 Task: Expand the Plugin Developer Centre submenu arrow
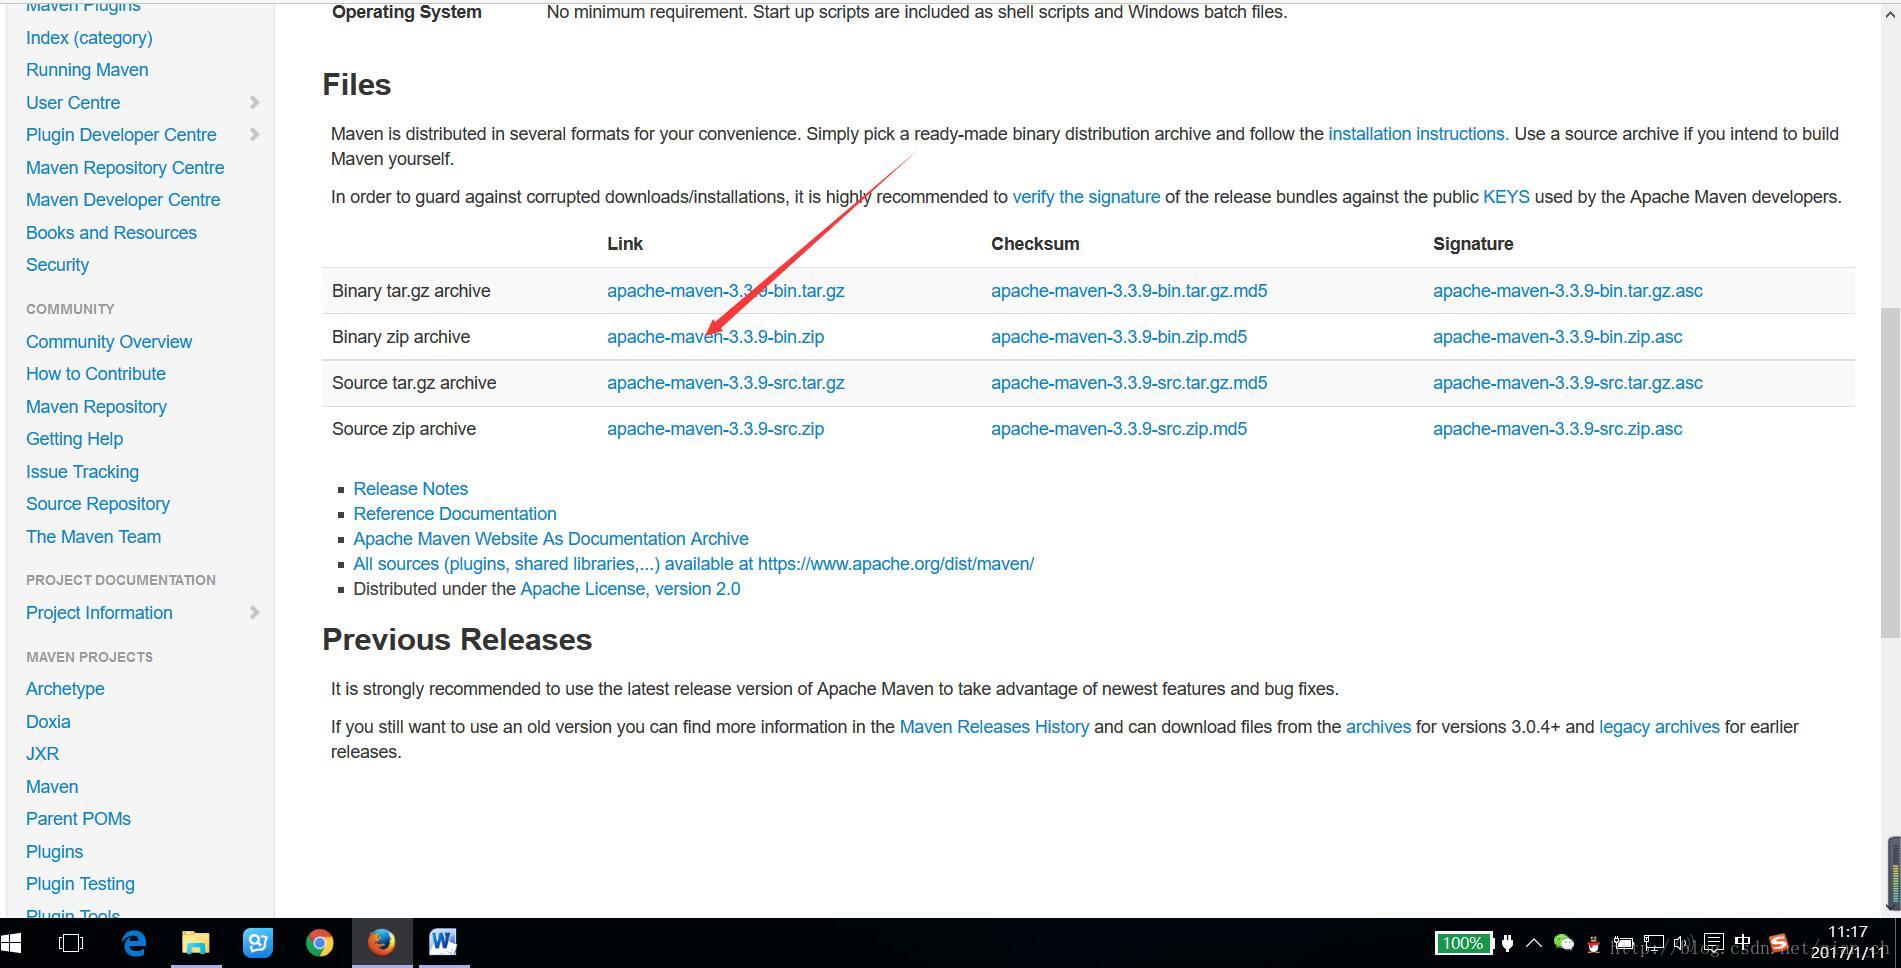(x=254, y=134)
